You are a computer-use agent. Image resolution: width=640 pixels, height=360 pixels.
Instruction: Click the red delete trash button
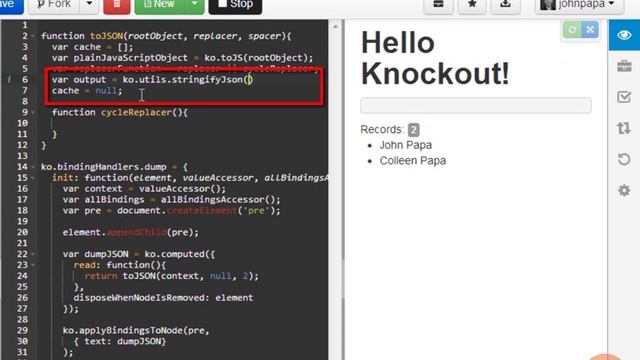(117, 5)
